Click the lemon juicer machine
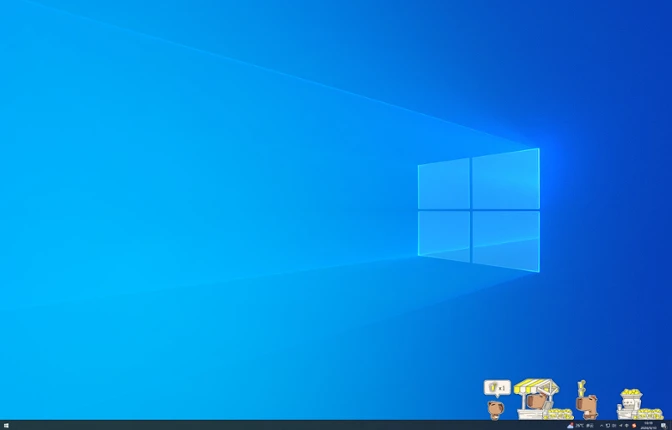This screenshot has width=672, height=430. point(630,404)
